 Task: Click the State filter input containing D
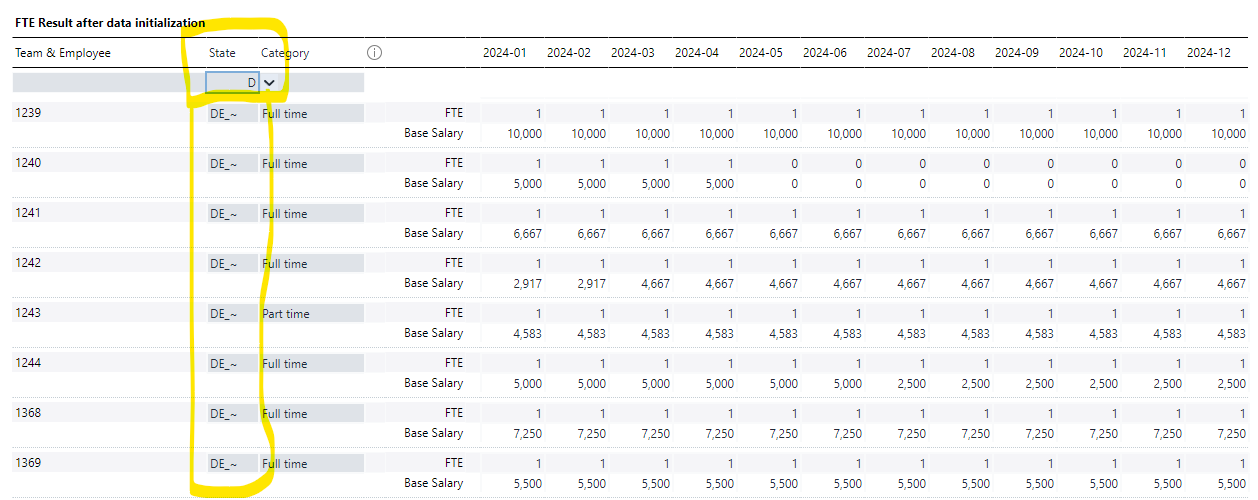[232, 83]
